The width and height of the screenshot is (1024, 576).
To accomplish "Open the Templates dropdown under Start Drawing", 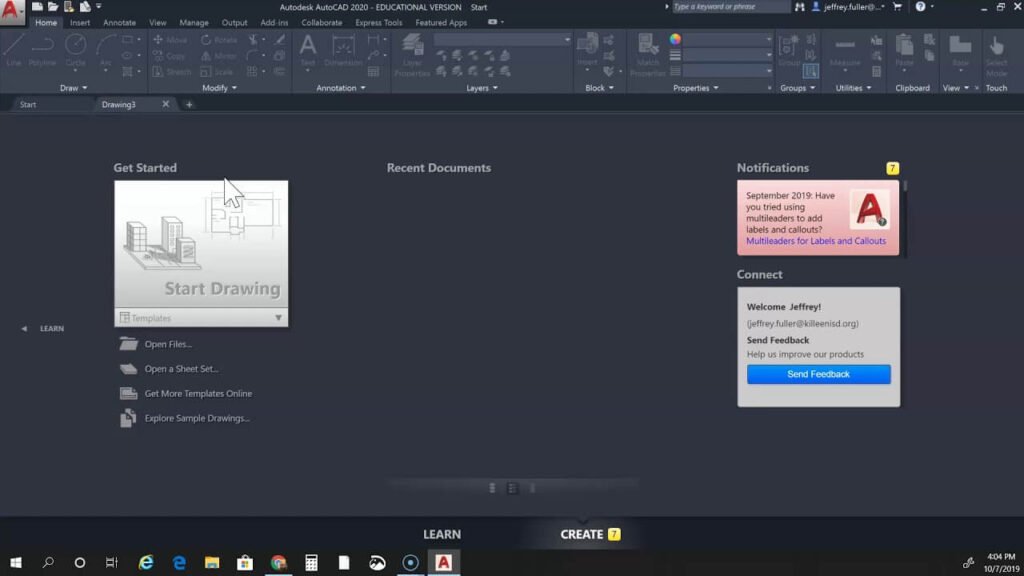I will (201, 317).
